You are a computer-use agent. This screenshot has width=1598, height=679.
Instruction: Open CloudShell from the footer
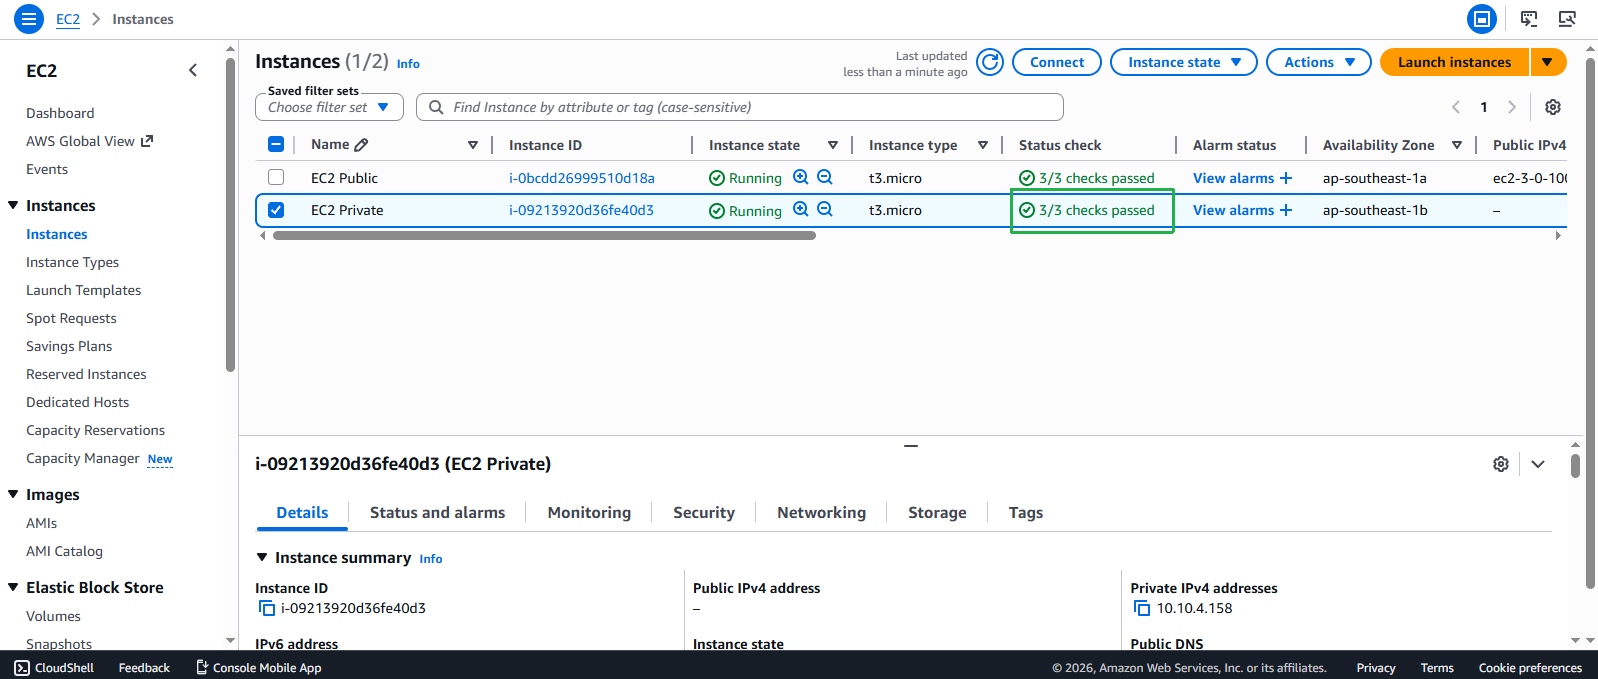click(x=54, y=668)
